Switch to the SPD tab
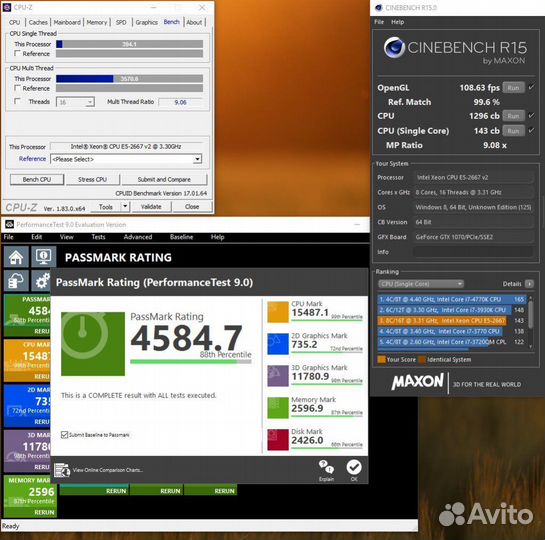This screenshot has height=540, width=545. pyautogui.click(x=121, y=22)
